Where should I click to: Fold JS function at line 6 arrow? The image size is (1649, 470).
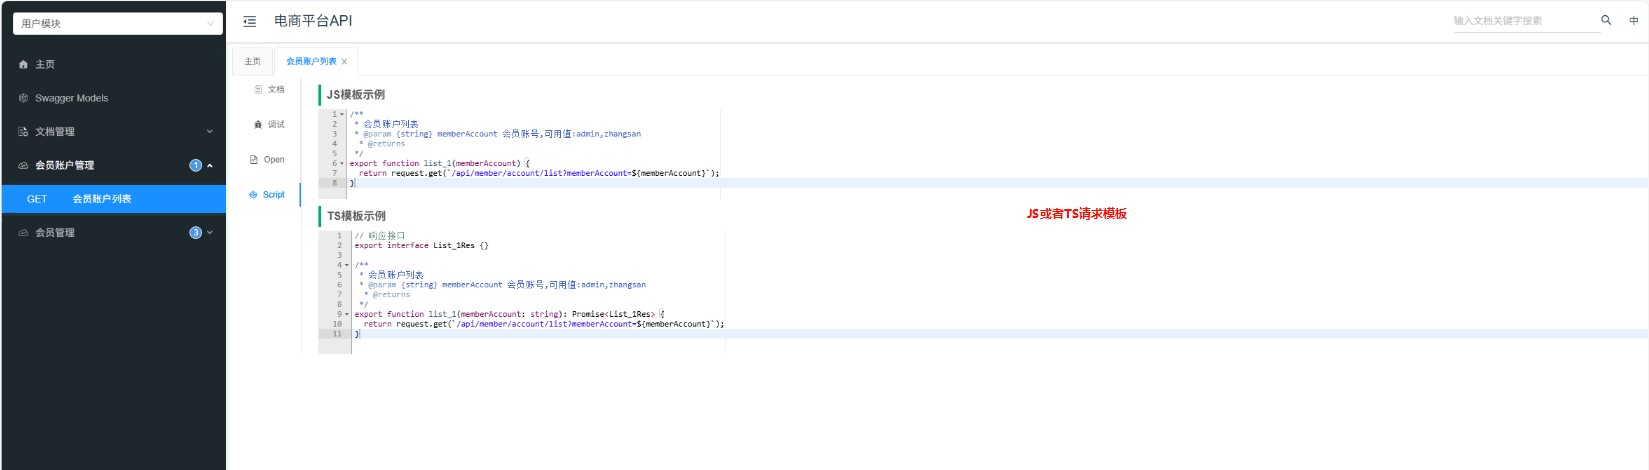point(342,163)
